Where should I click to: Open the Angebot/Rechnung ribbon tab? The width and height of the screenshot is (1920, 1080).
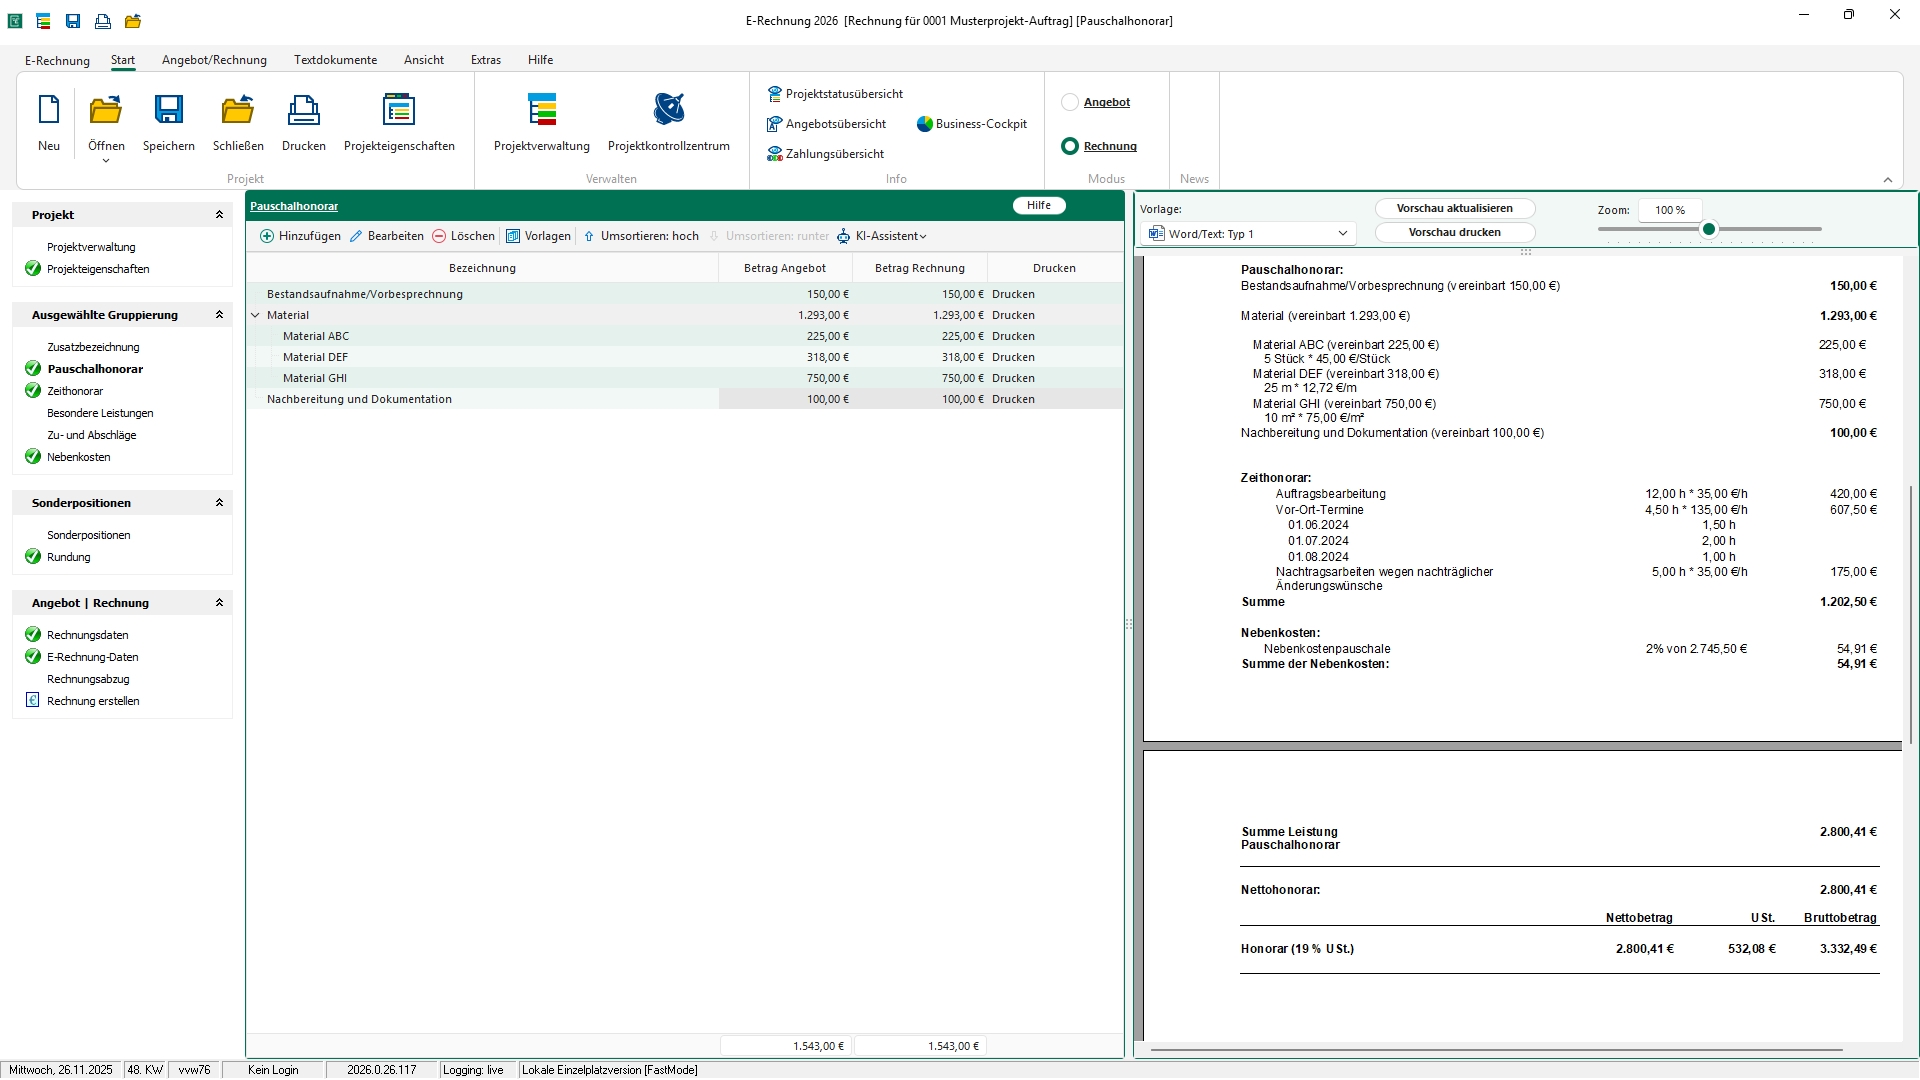214,60
